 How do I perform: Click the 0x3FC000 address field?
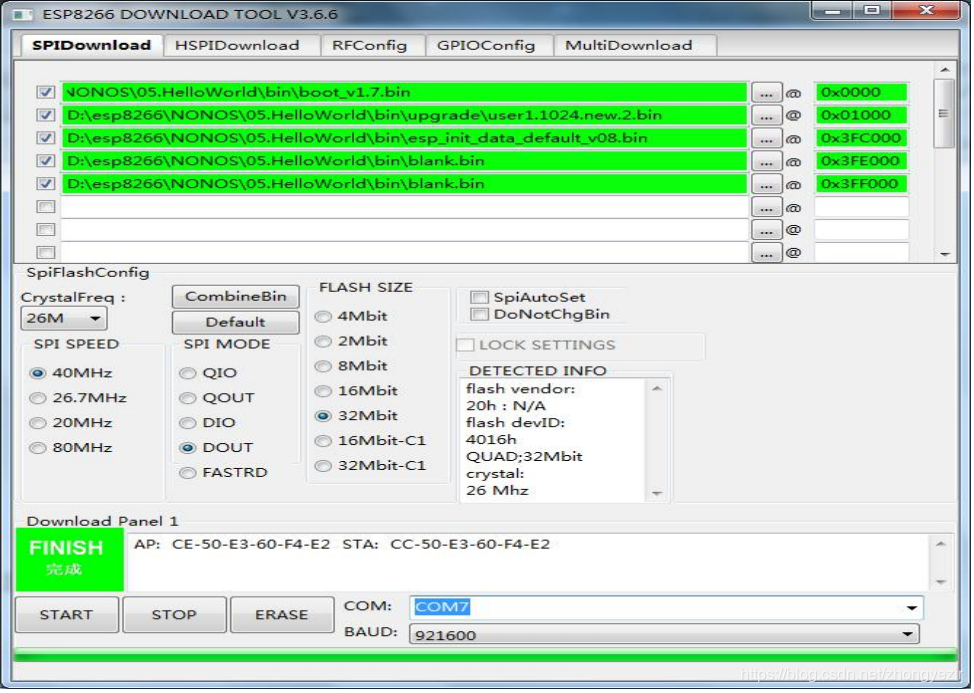click(861, 139)
